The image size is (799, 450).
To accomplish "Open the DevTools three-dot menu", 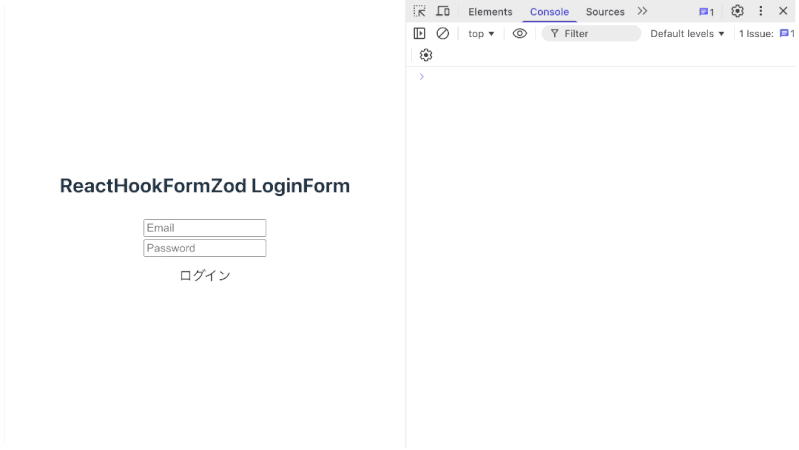I will coord(761,11).
